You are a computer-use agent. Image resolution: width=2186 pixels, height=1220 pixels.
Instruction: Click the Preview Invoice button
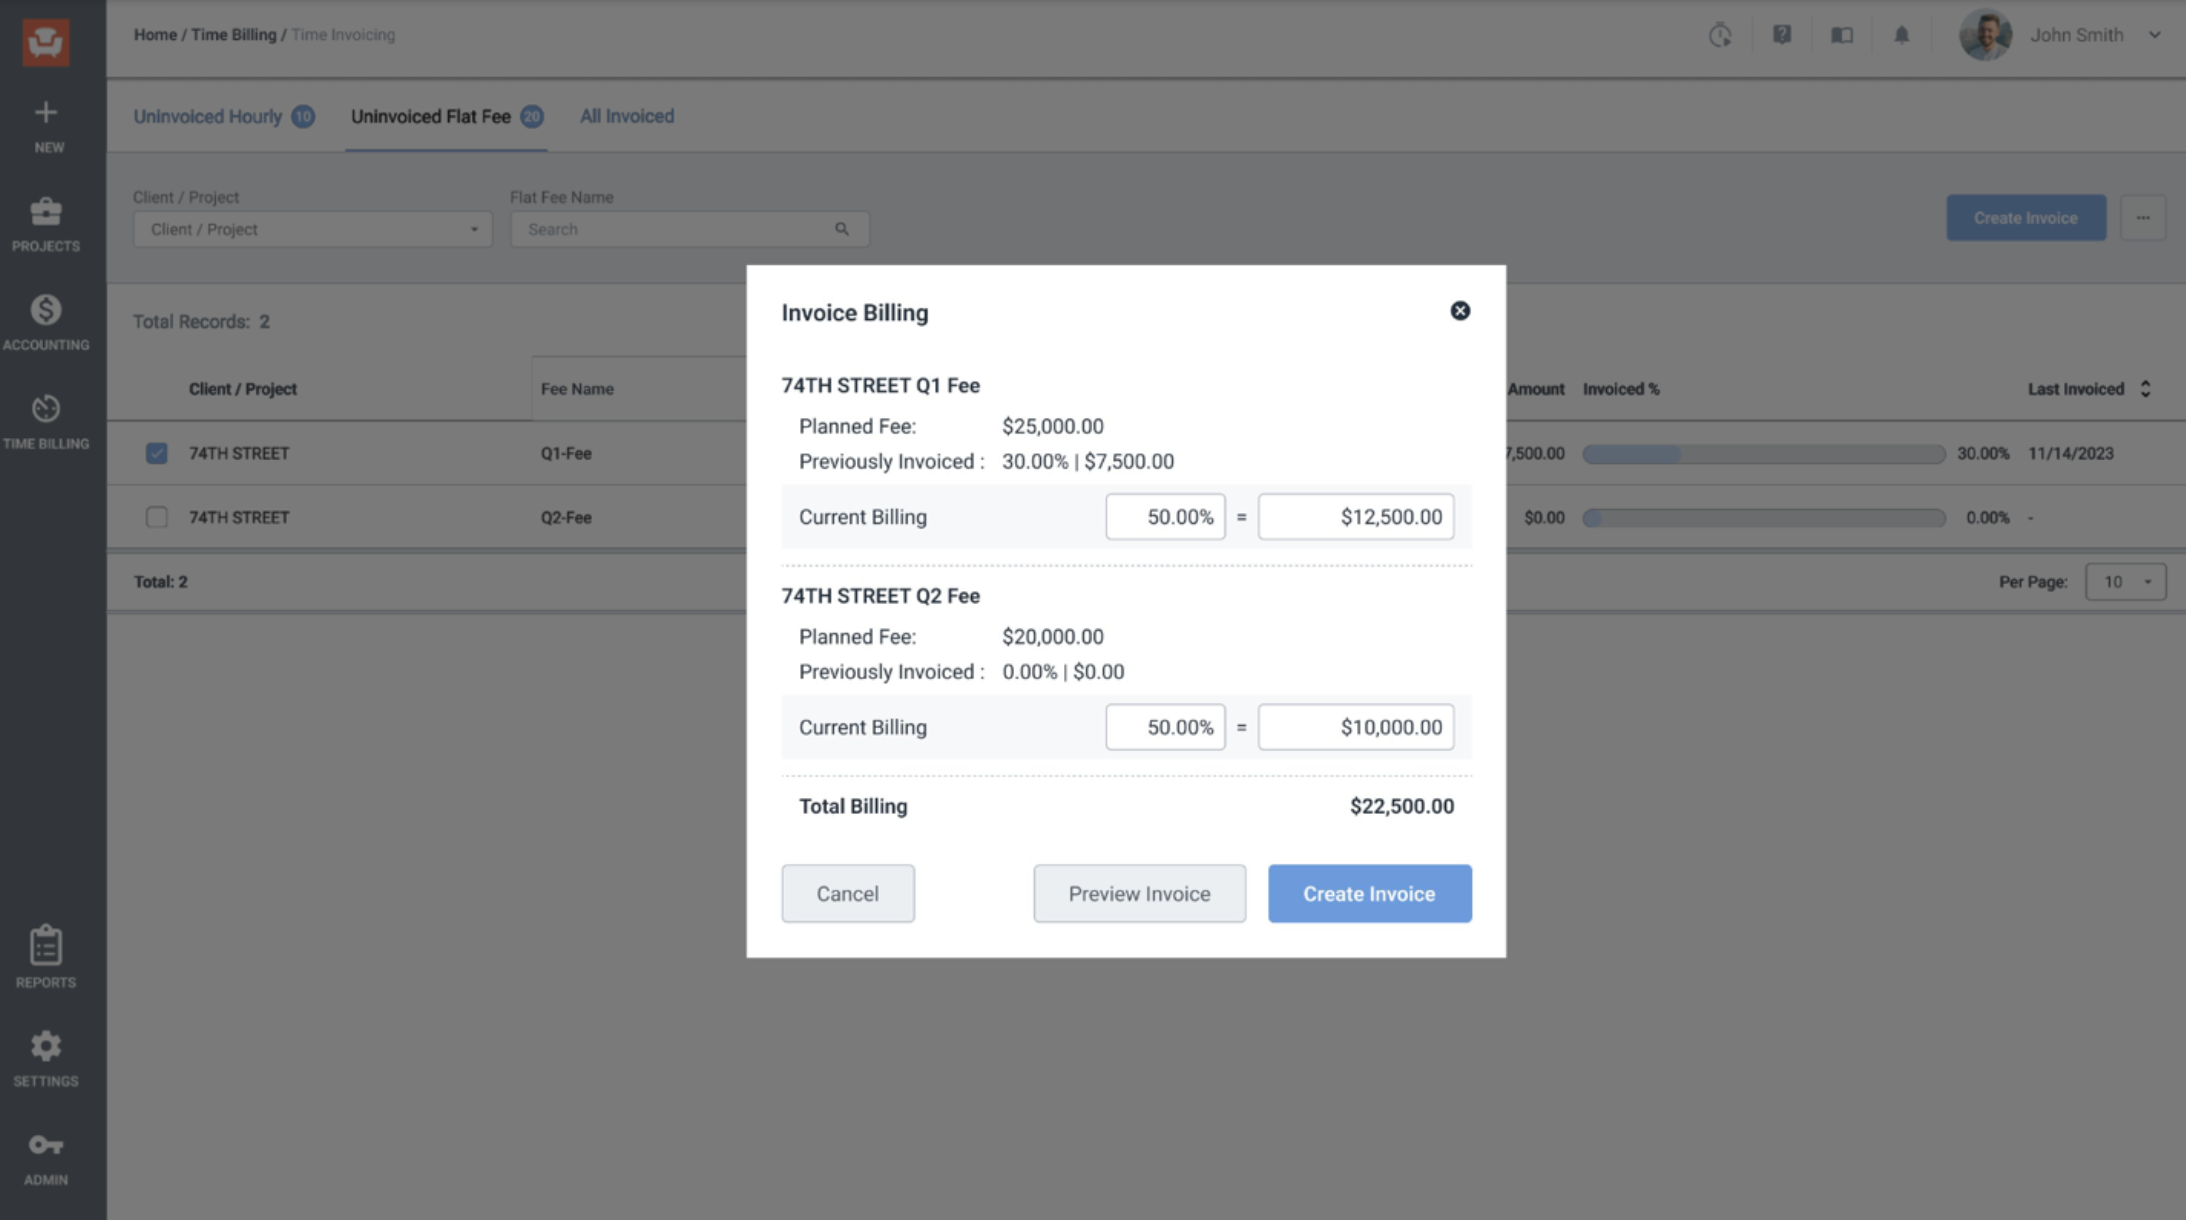1139,894
